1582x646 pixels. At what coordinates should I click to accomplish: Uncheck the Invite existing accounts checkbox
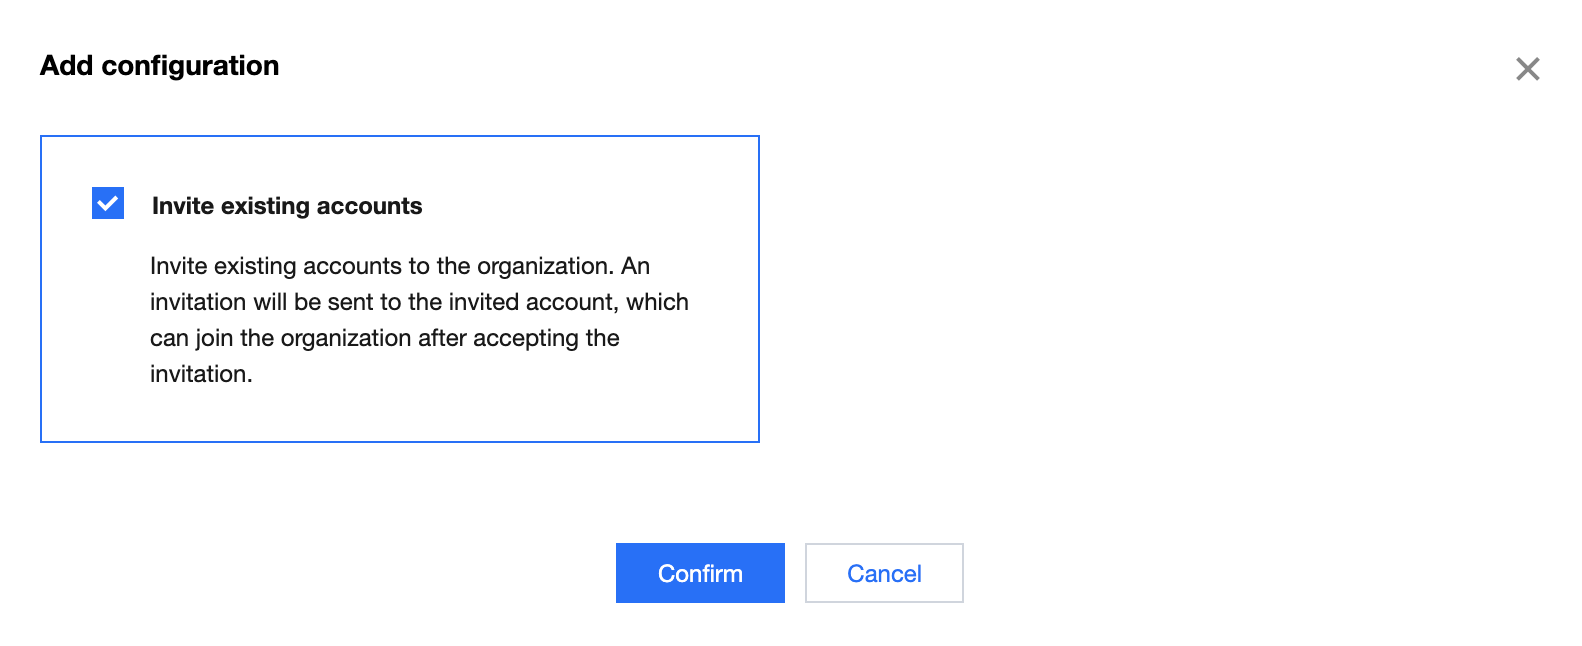(x=108, y=203)
